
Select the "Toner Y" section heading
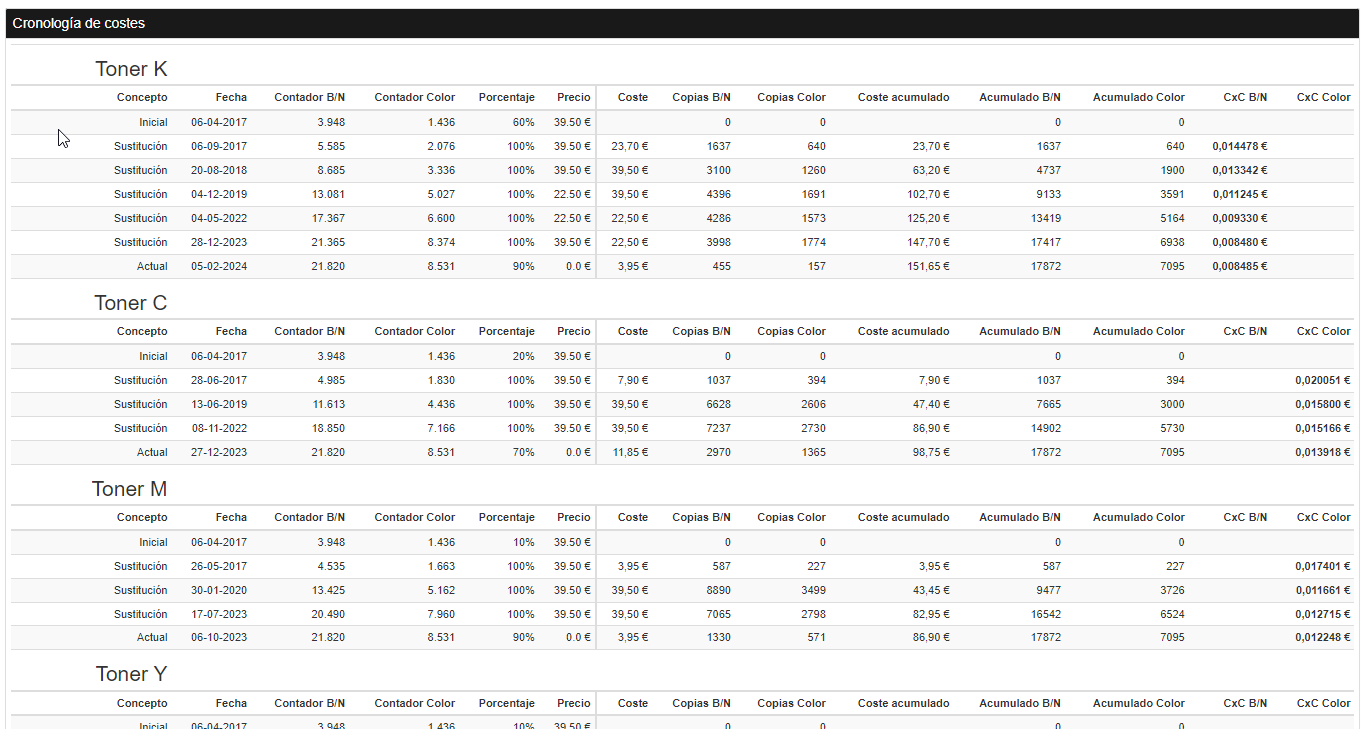coord(131,674)
